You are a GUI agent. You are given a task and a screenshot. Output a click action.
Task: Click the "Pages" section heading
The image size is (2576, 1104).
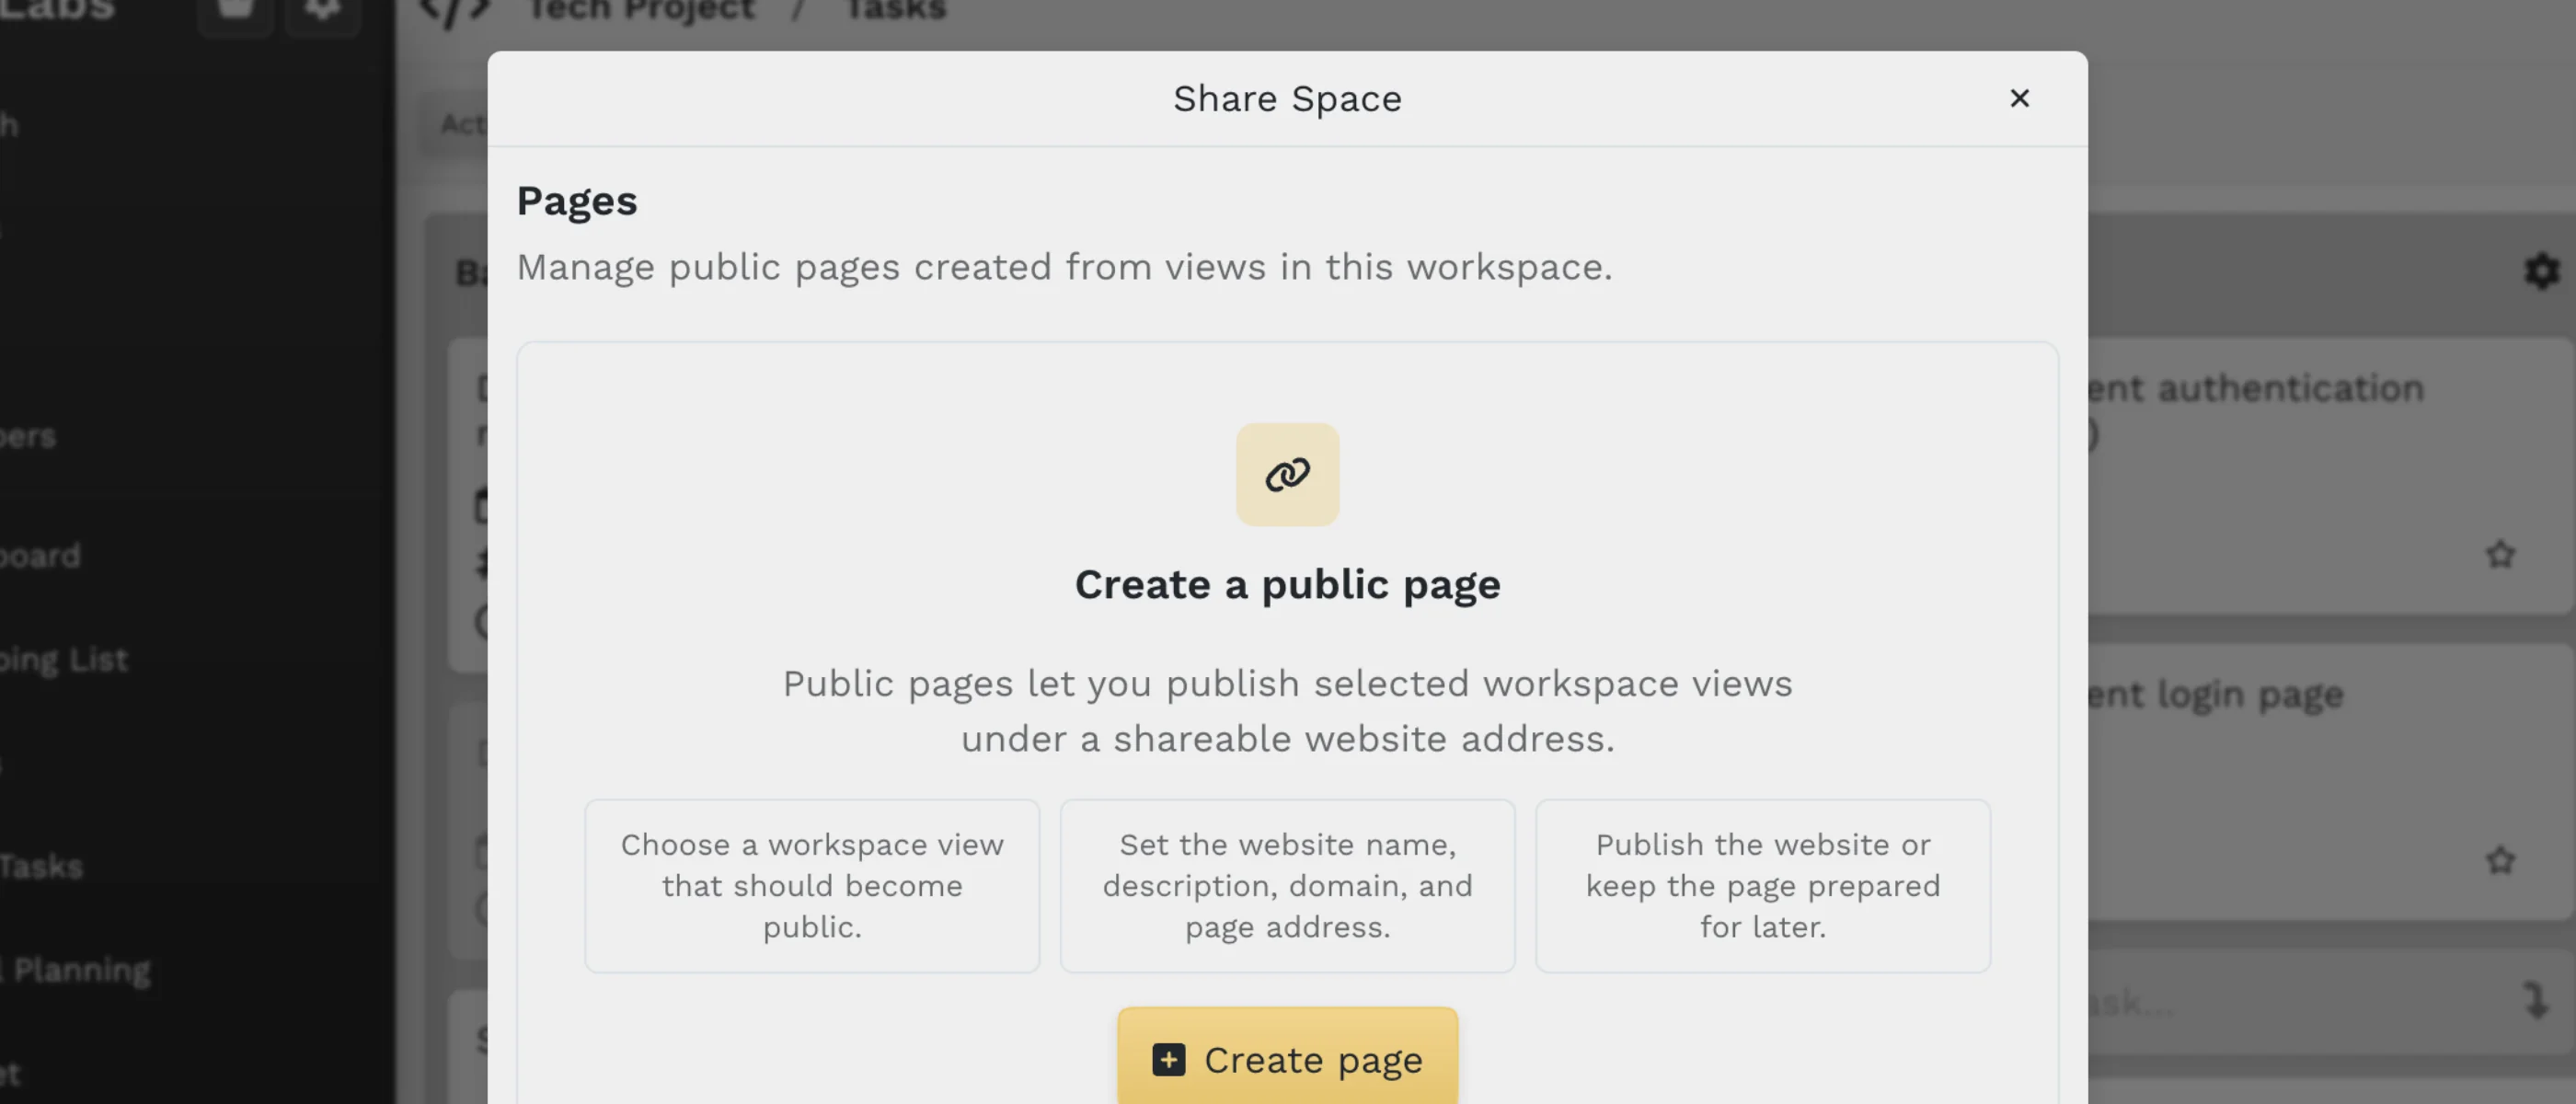pyautogui.click(x=577, y=201)
